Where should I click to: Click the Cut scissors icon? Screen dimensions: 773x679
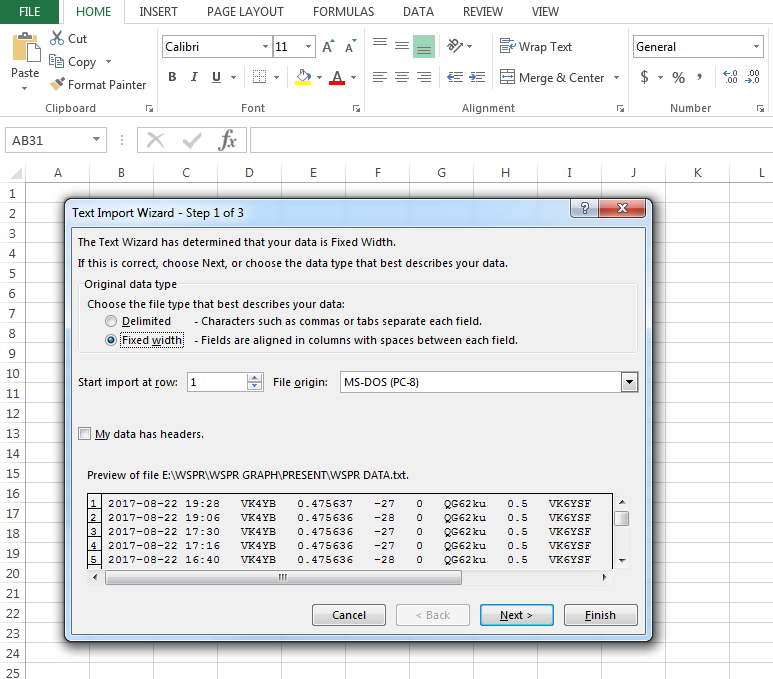[x=57, y=38]
